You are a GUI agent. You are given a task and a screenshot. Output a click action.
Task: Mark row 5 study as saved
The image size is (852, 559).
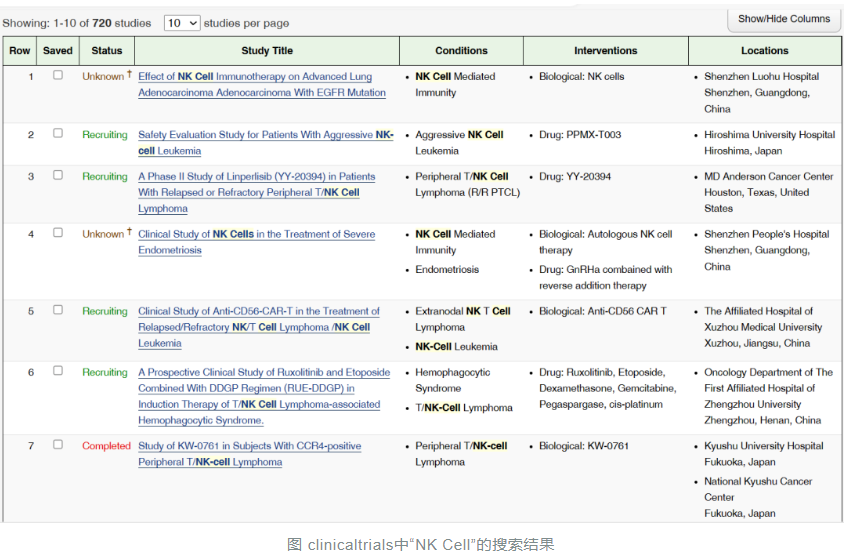[x=58, y=310]
